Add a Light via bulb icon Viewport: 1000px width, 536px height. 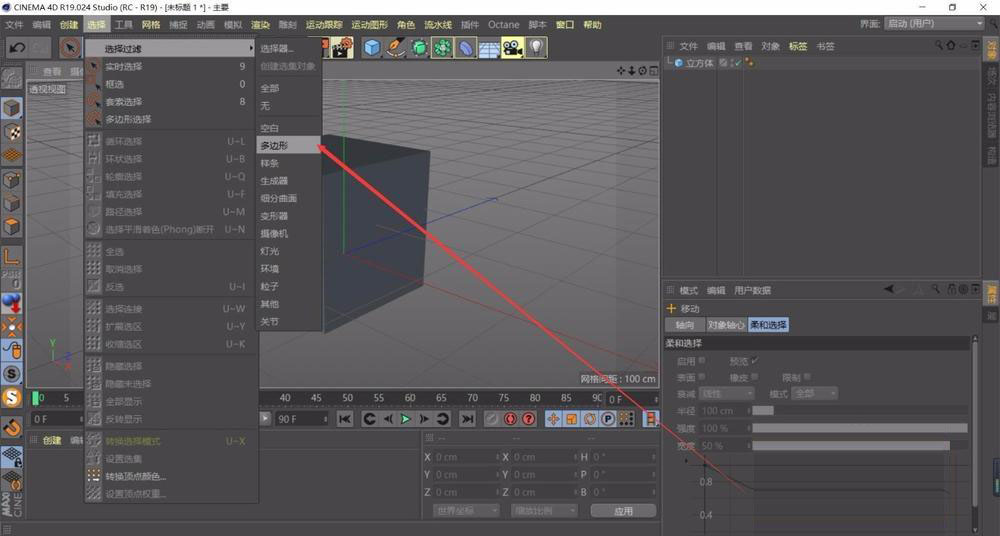(x=536, y=48)
